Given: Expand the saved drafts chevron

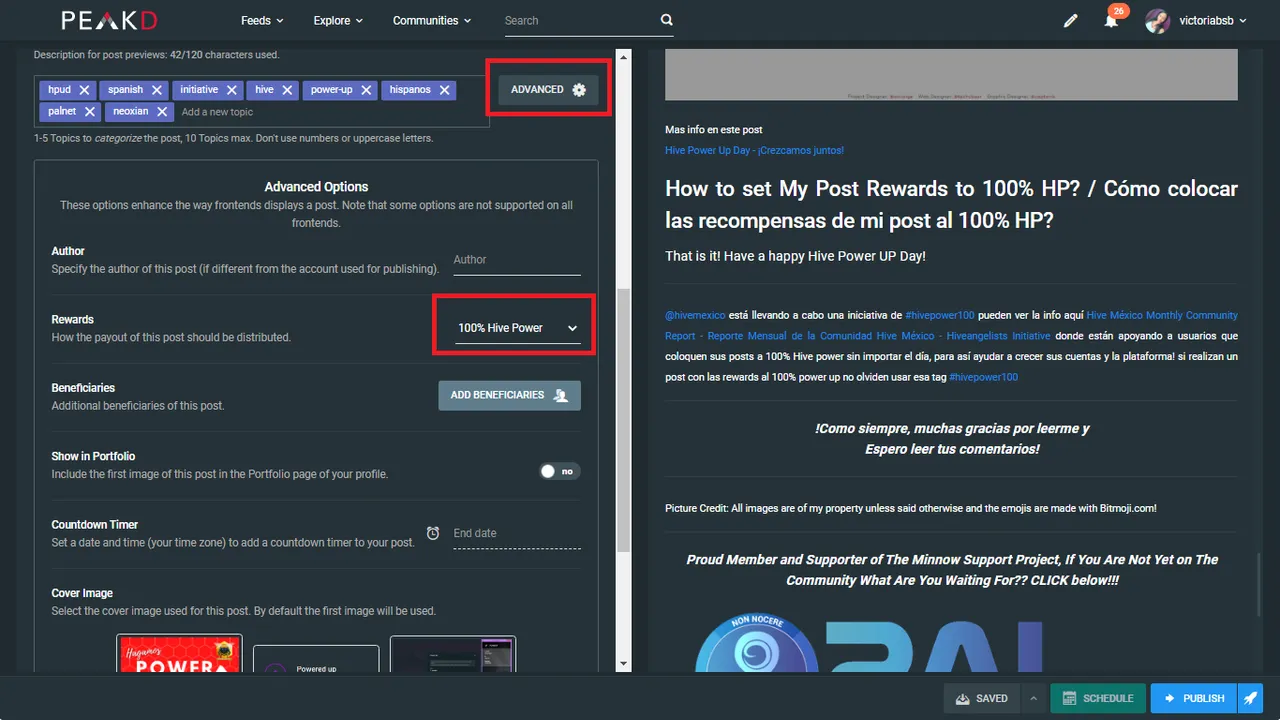Looking at the screenshot, I should tap(1033, 698).
